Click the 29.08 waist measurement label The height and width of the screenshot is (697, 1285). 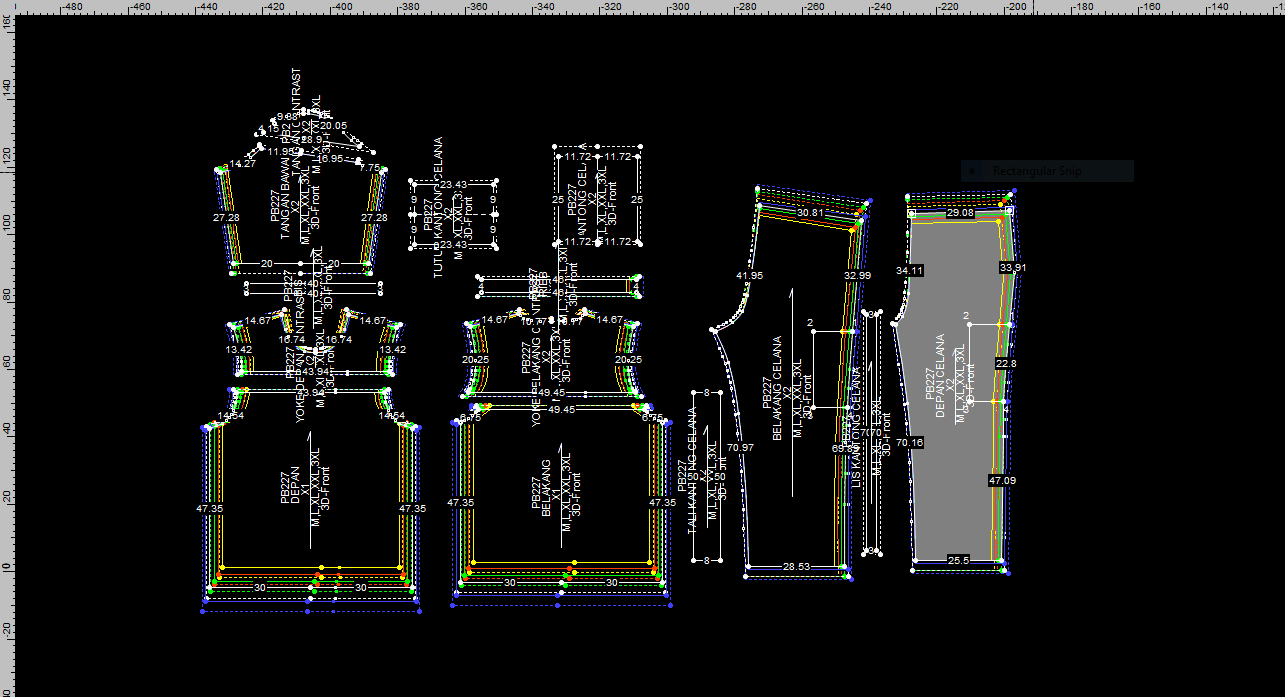[x=961, y=213]
